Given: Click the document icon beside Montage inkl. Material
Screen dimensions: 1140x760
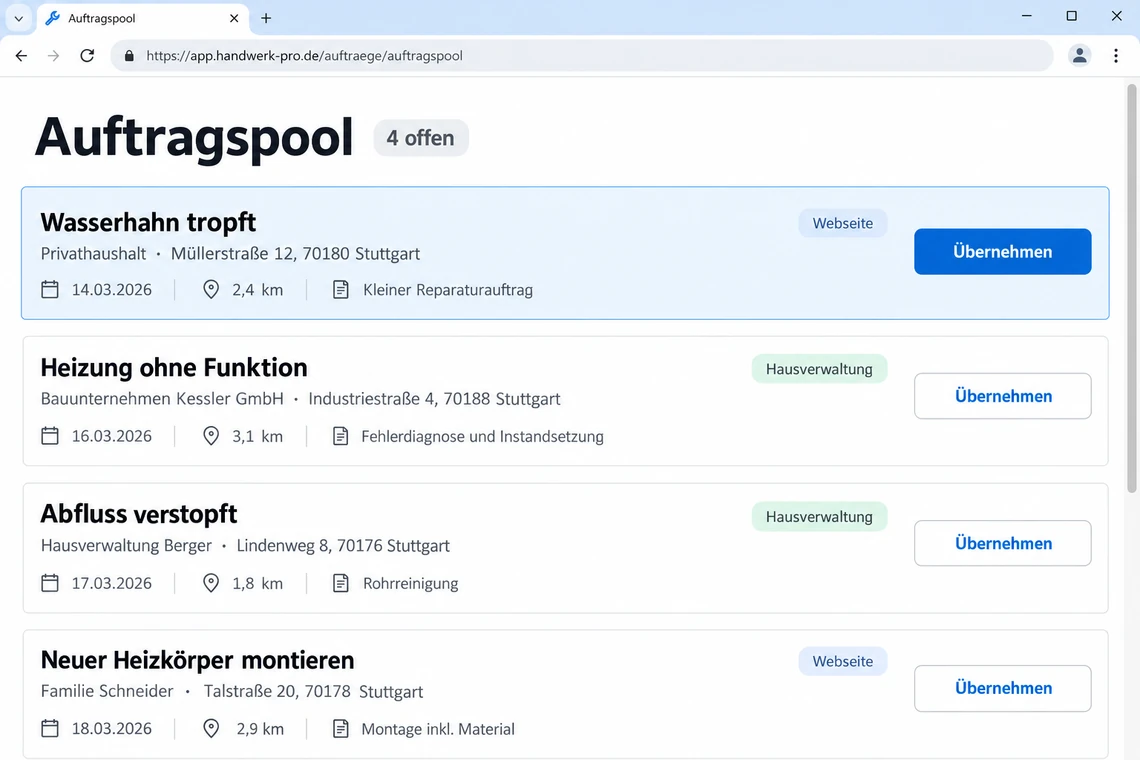Looking at the screenshot, I should pyautogui.click(x=340, y=728).
